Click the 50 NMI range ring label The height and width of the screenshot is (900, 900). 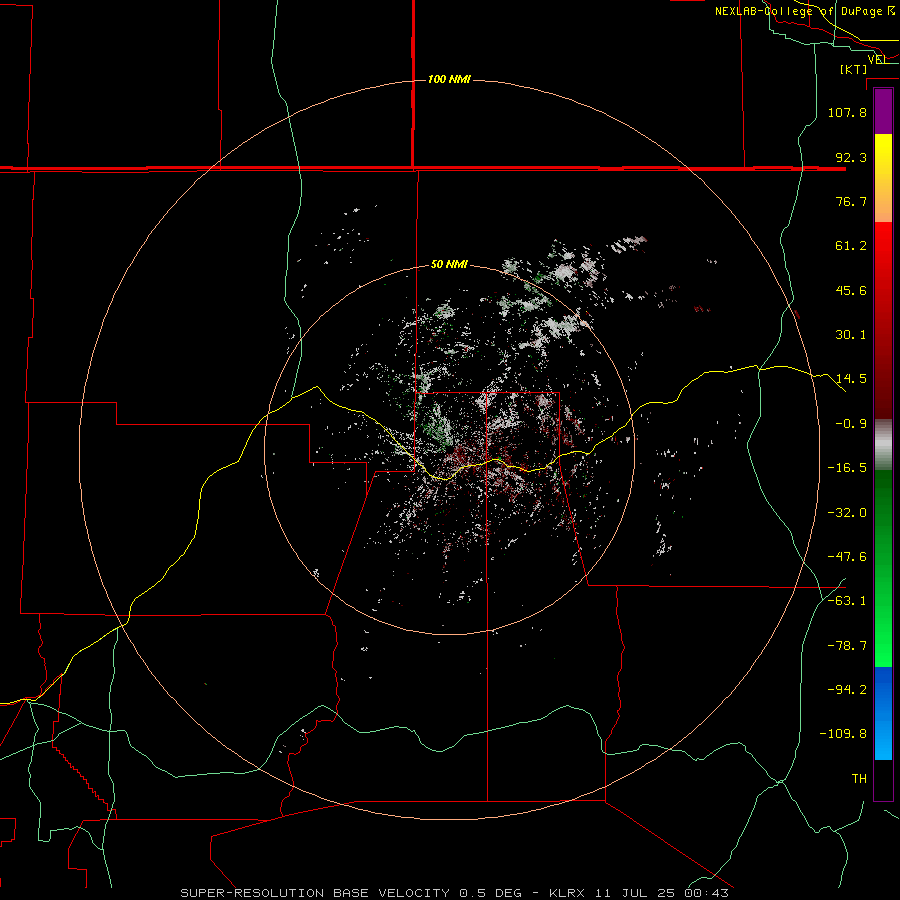449,264
